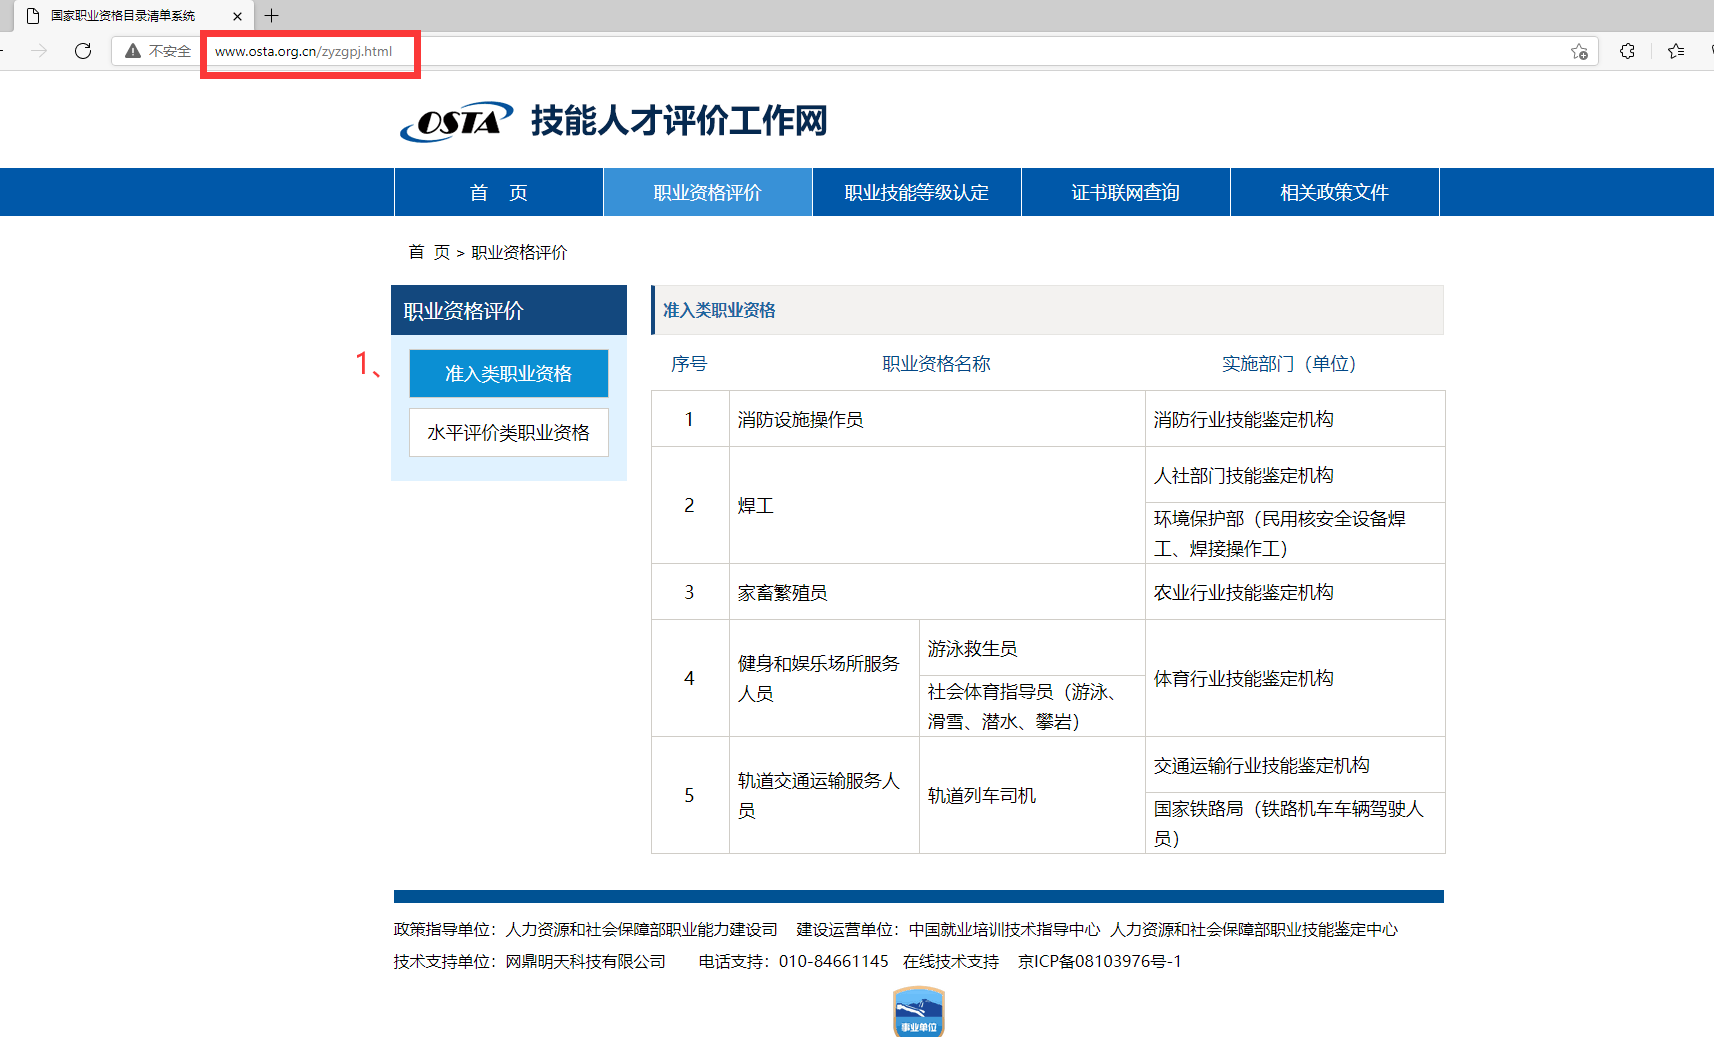The width and height of the screenshot is (1714, 1037).
Task: Select 水平评价类职业资格 in the sidebar
Action: pos(508,432)
